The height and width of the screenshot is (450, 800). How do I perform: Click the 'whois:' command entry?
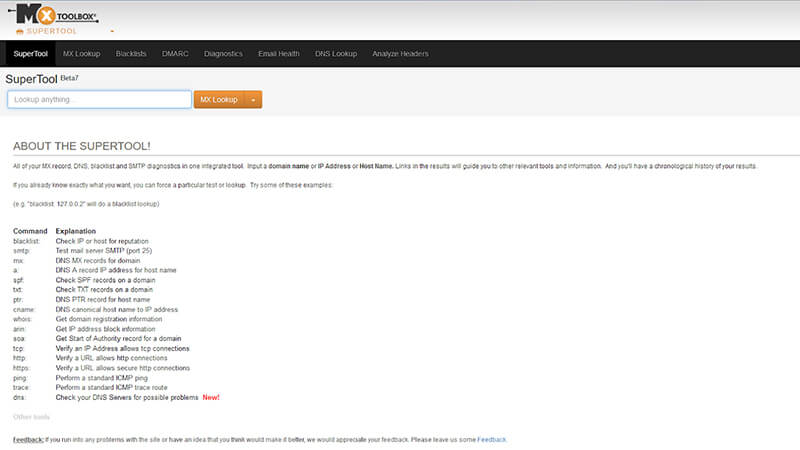pyautogui.click(x=23, y=319)
